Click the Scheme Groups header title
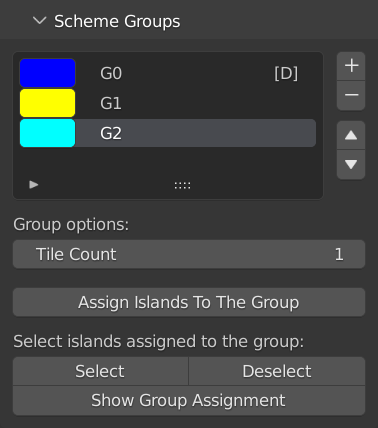 (117, 21)
